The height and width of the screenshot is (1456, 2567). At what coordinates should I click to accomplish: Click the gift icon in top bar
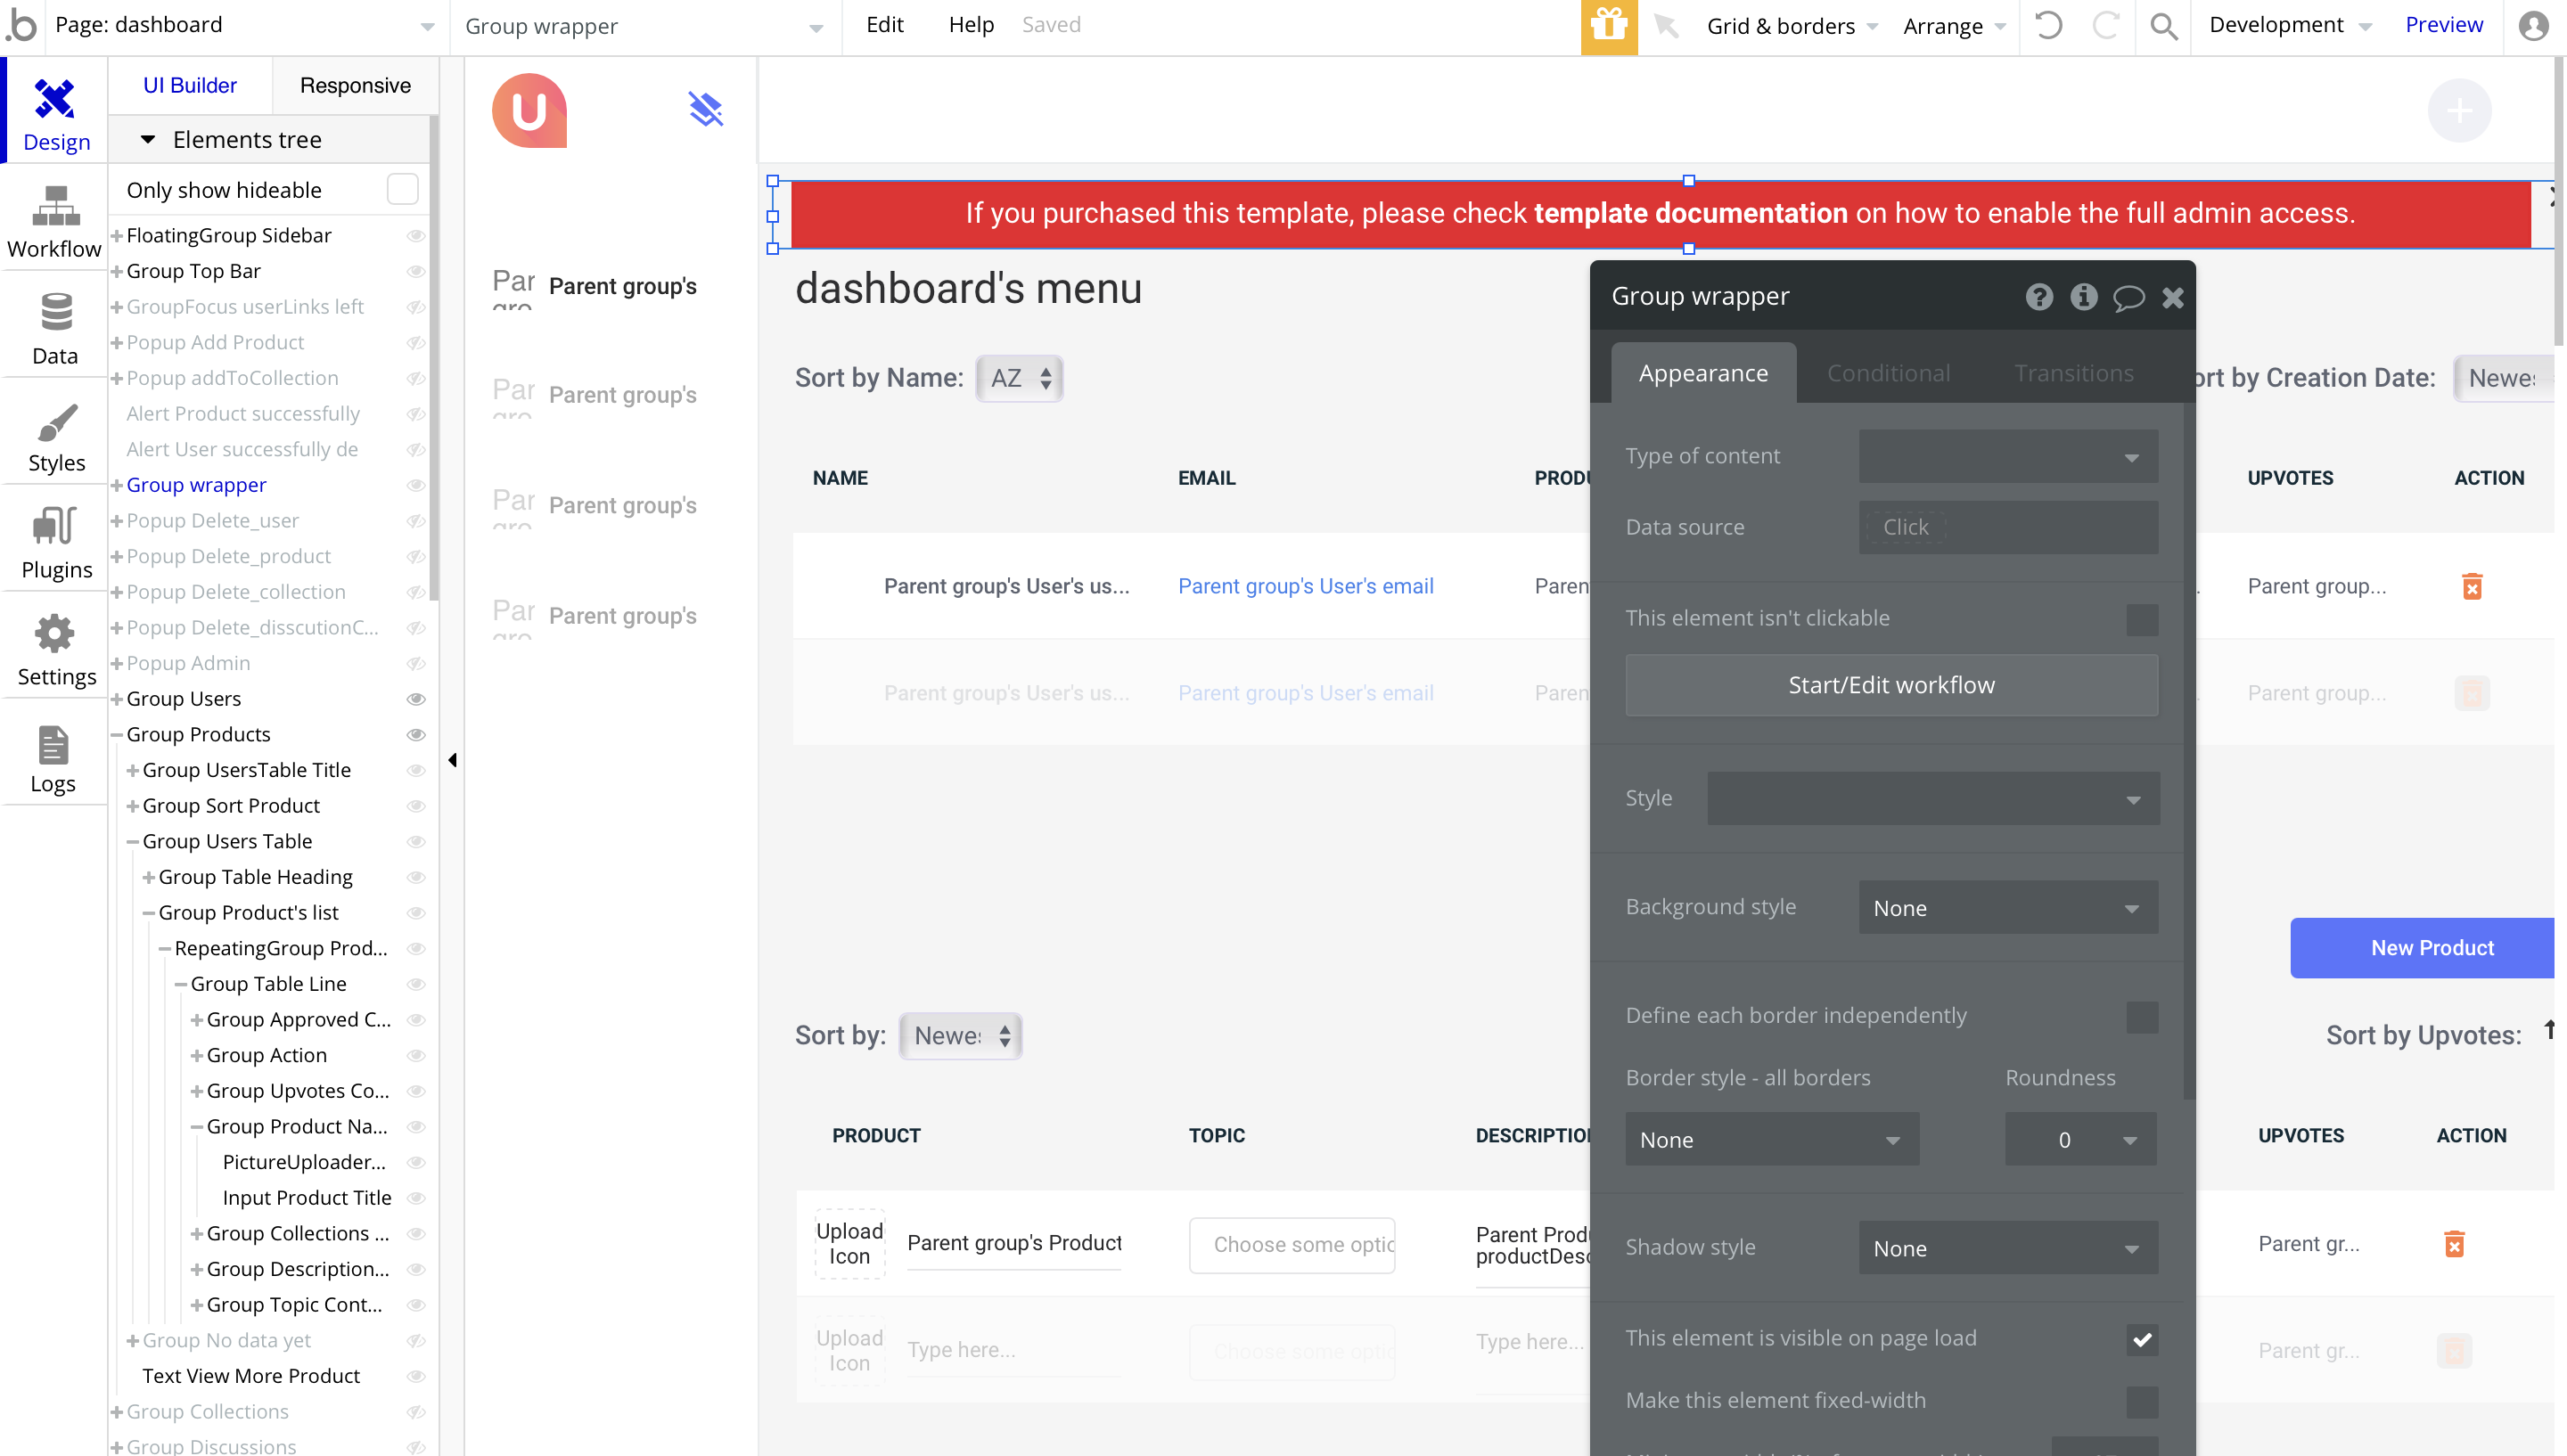pos(1608,26)
